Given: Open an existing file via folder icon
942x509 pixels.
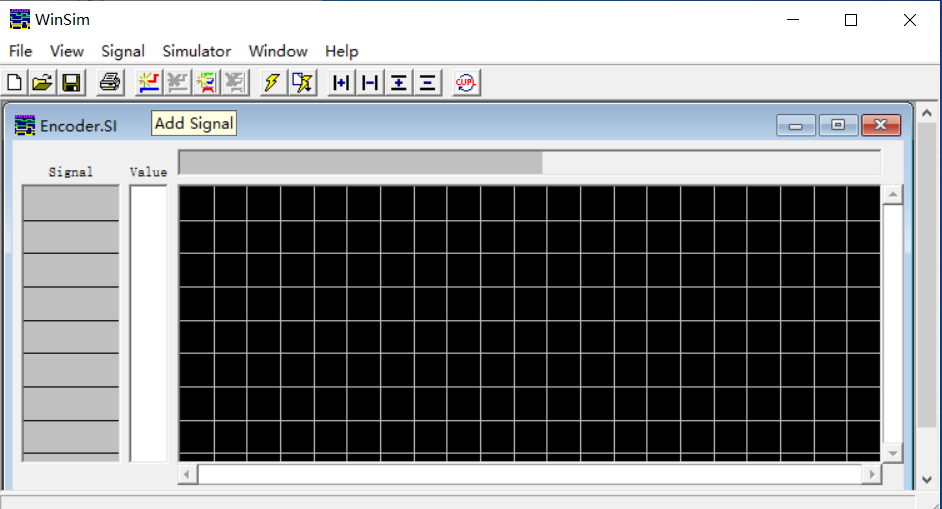Looking at the screenshot, I should coord(43,82).
